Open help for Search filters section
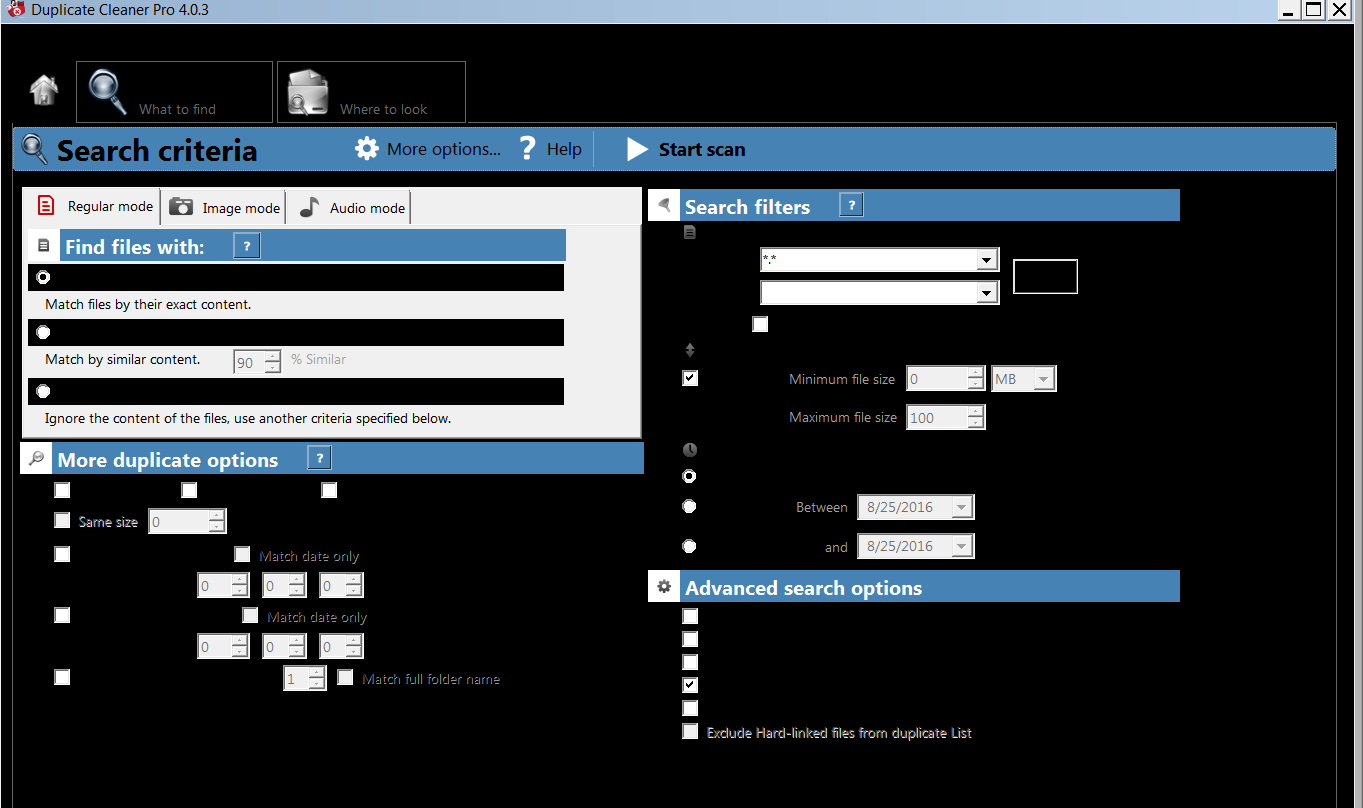 (x=851, y=206)
